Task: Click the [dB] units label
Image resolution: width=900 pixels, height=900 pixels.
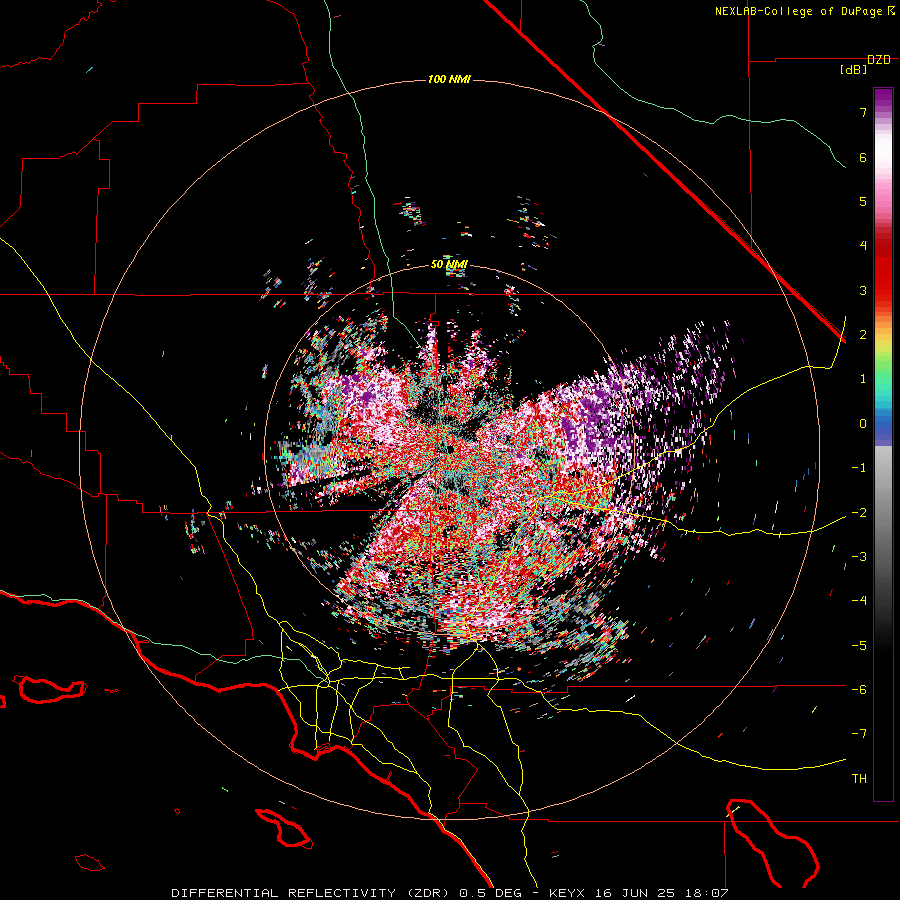Action: [x=854, y=70]
